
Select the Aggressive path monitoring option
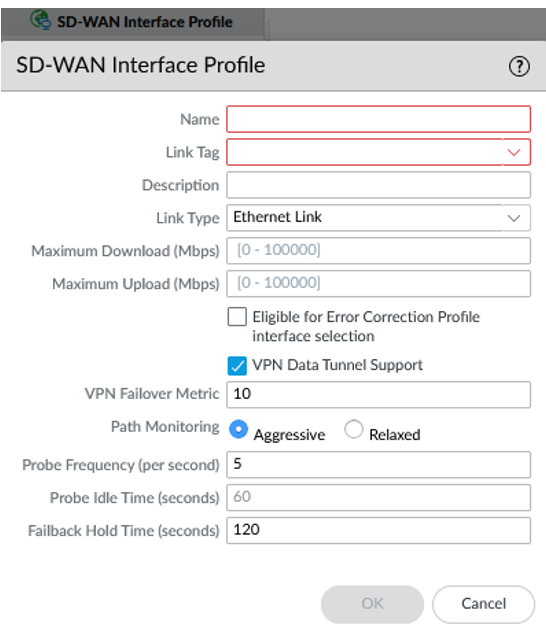click(238, 429)
